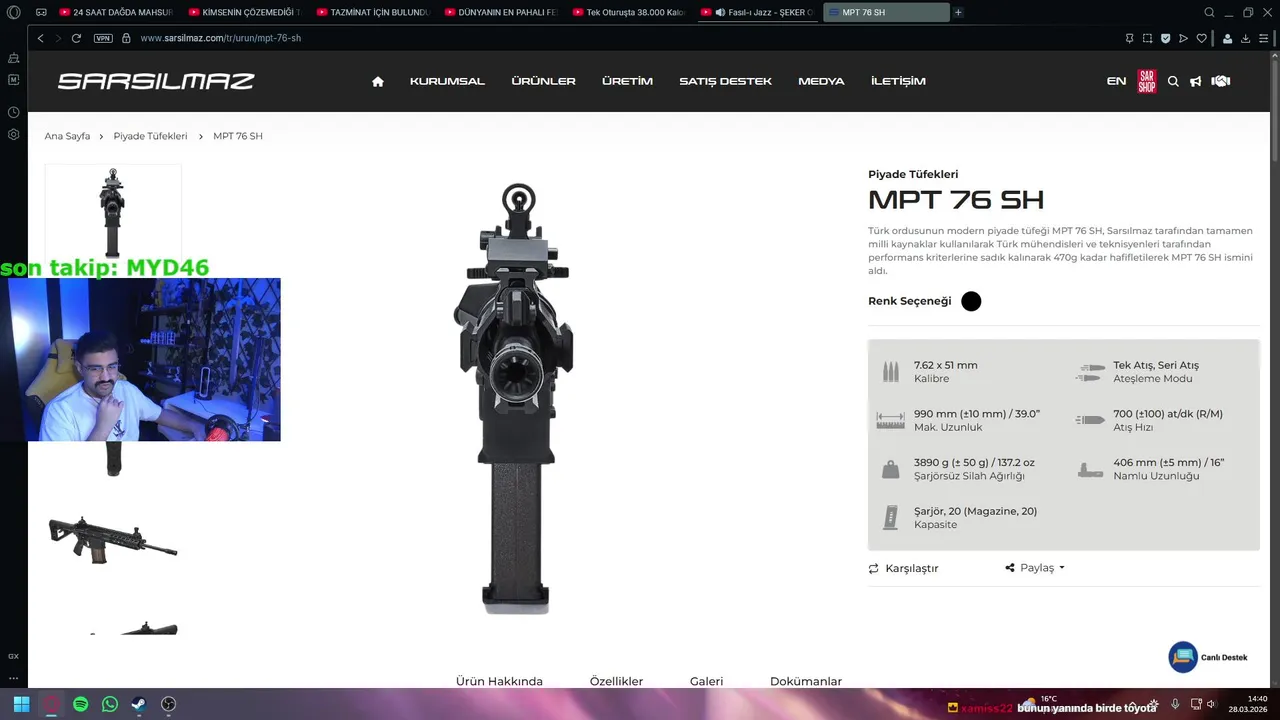The image size is (1280, 720).
Task: Open the Canlı Destek chat widget
Action: point(1209,657)
